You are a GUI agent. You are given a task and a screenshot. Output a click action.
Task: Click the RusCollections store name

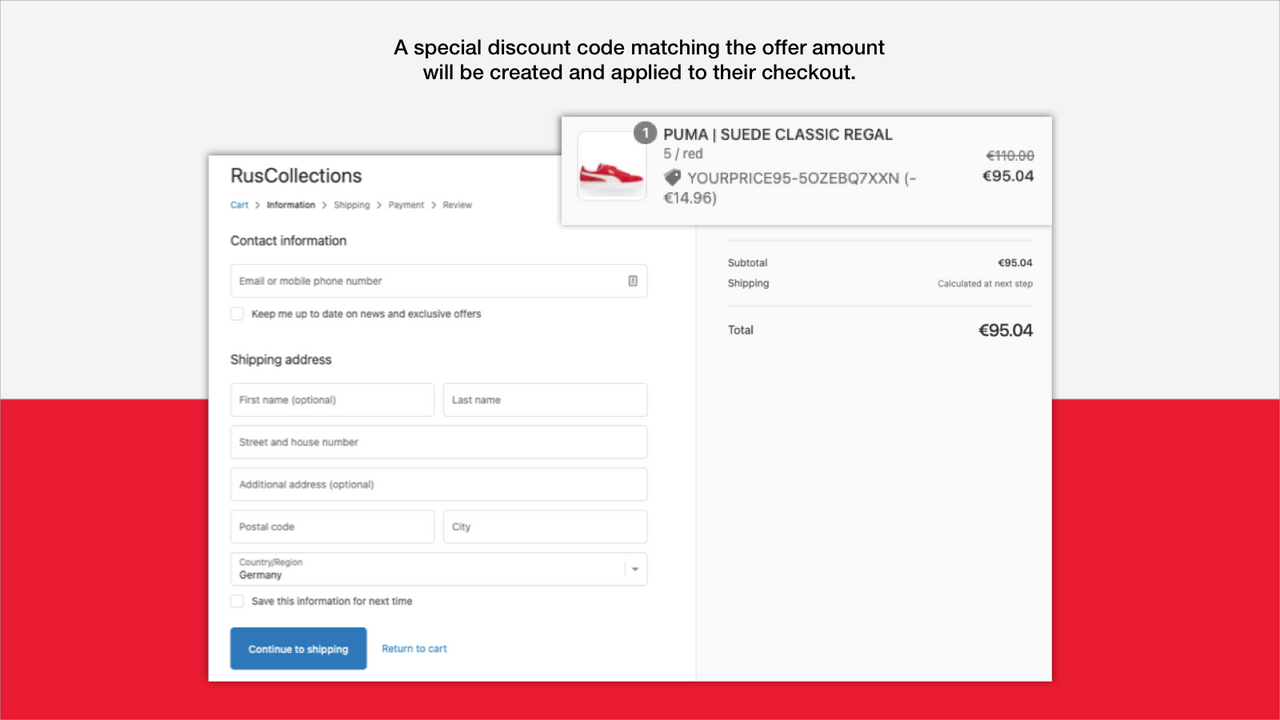(x=296, y=175)
